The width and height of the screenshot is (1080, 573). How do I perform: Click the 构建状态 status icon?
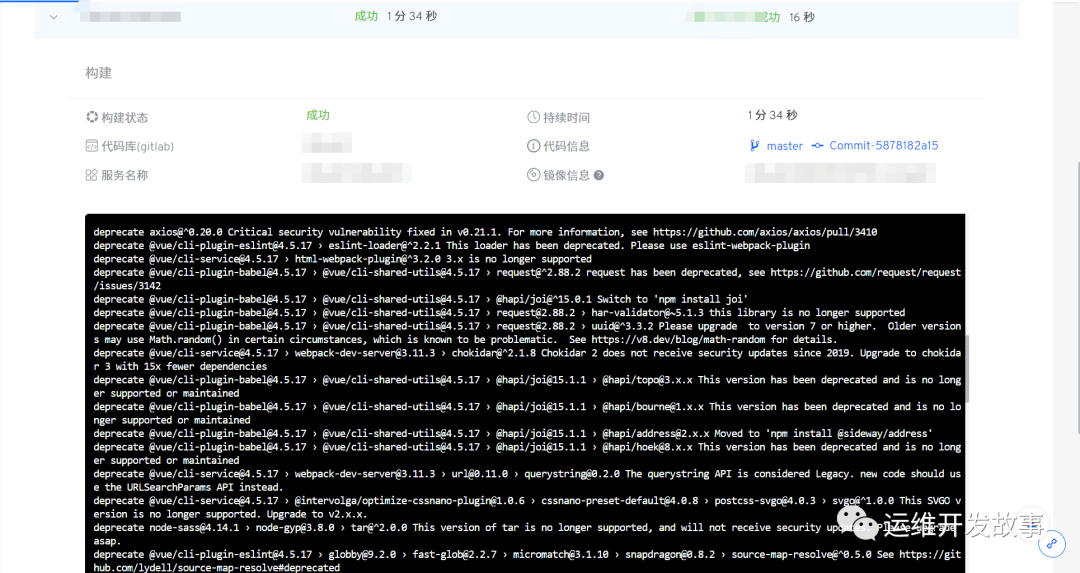(x=92, y=117)
